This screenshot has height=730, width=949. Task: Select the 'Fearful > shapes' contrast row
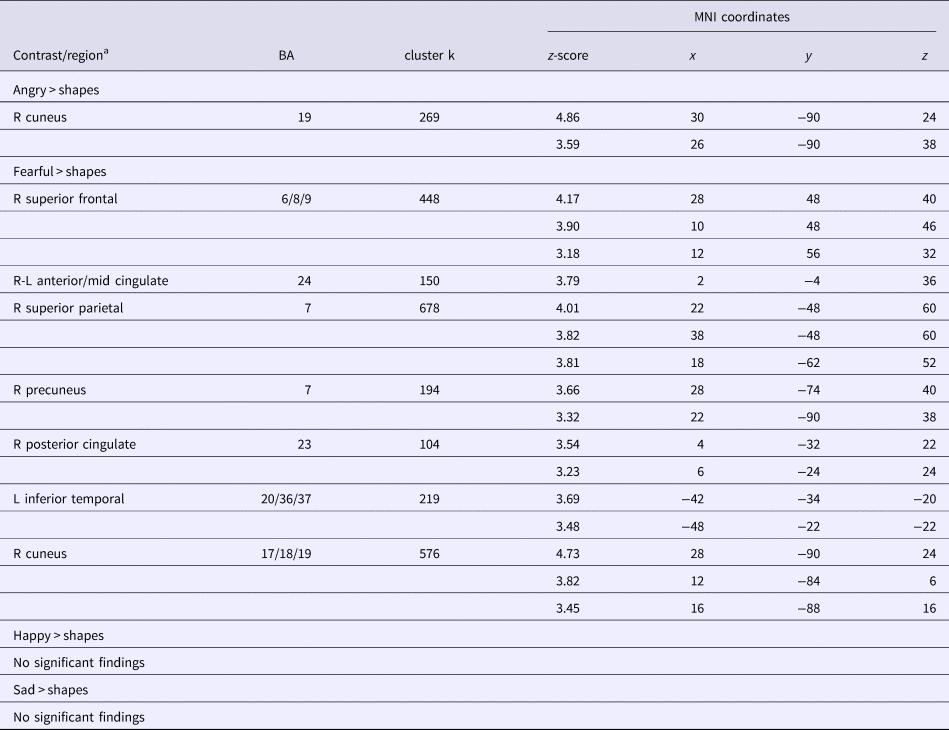[60, 172]
